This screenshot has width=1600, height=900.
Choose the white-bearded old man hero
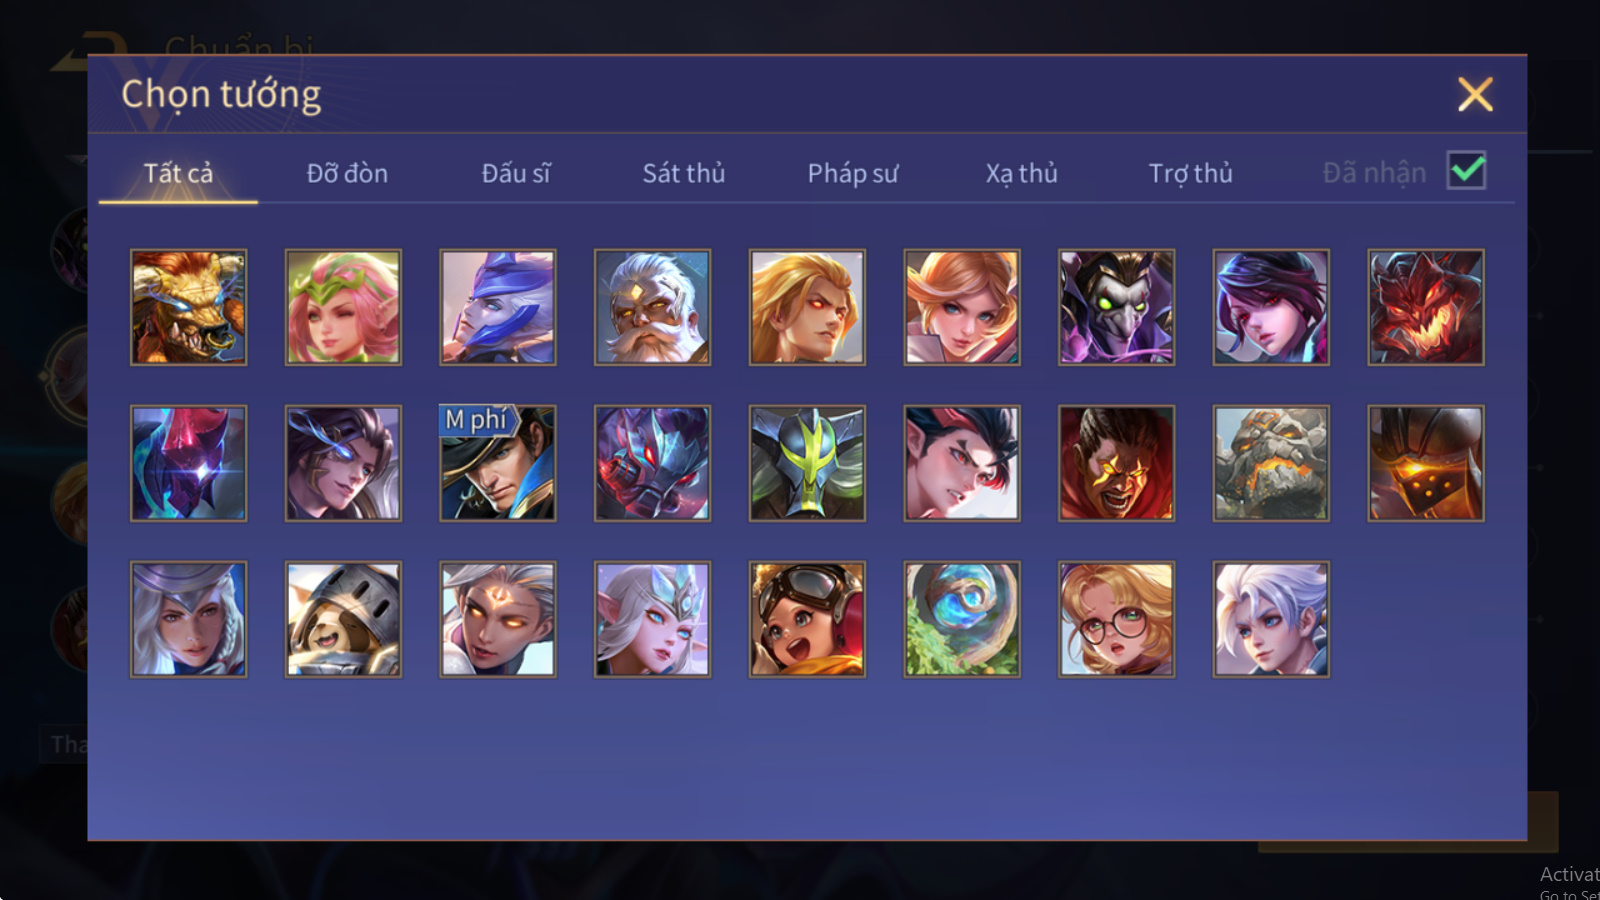click(652, 307)
